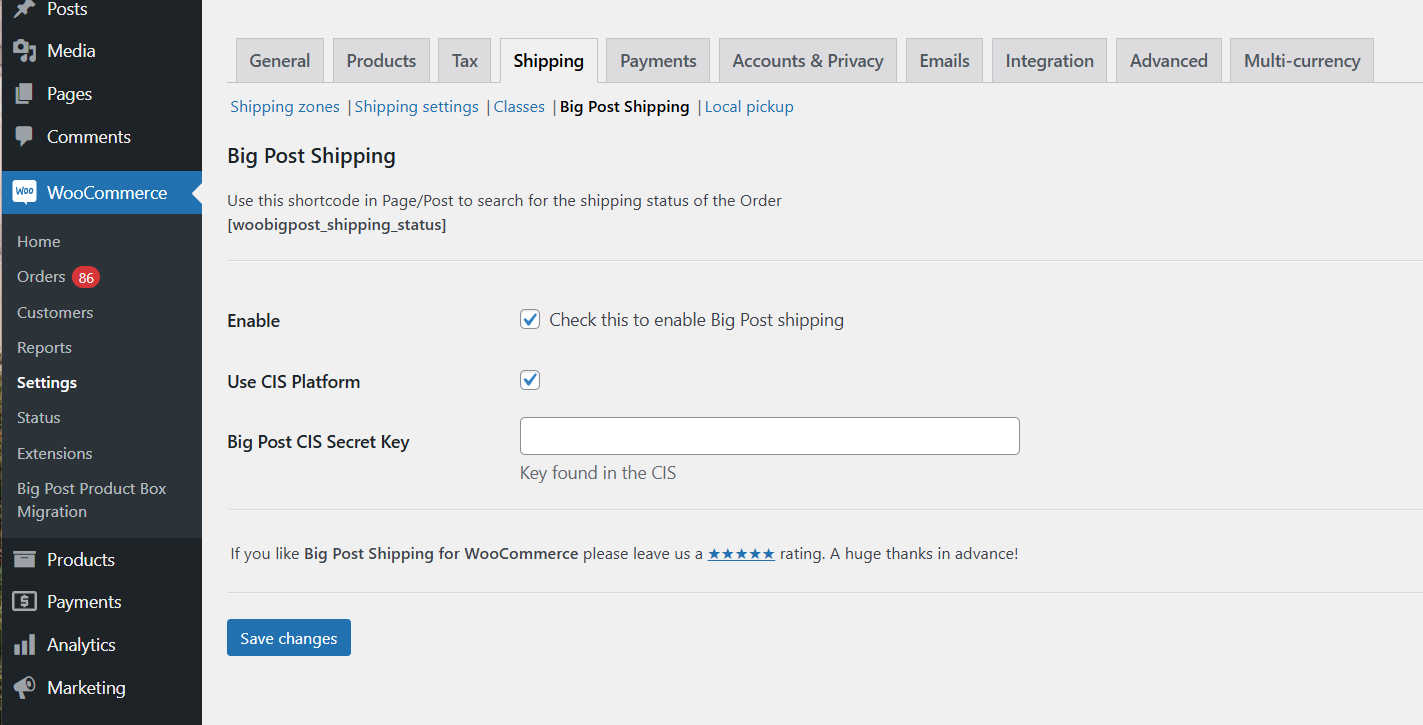
Task: Open the Multi-currency tab
Action: click(1301, 61)
